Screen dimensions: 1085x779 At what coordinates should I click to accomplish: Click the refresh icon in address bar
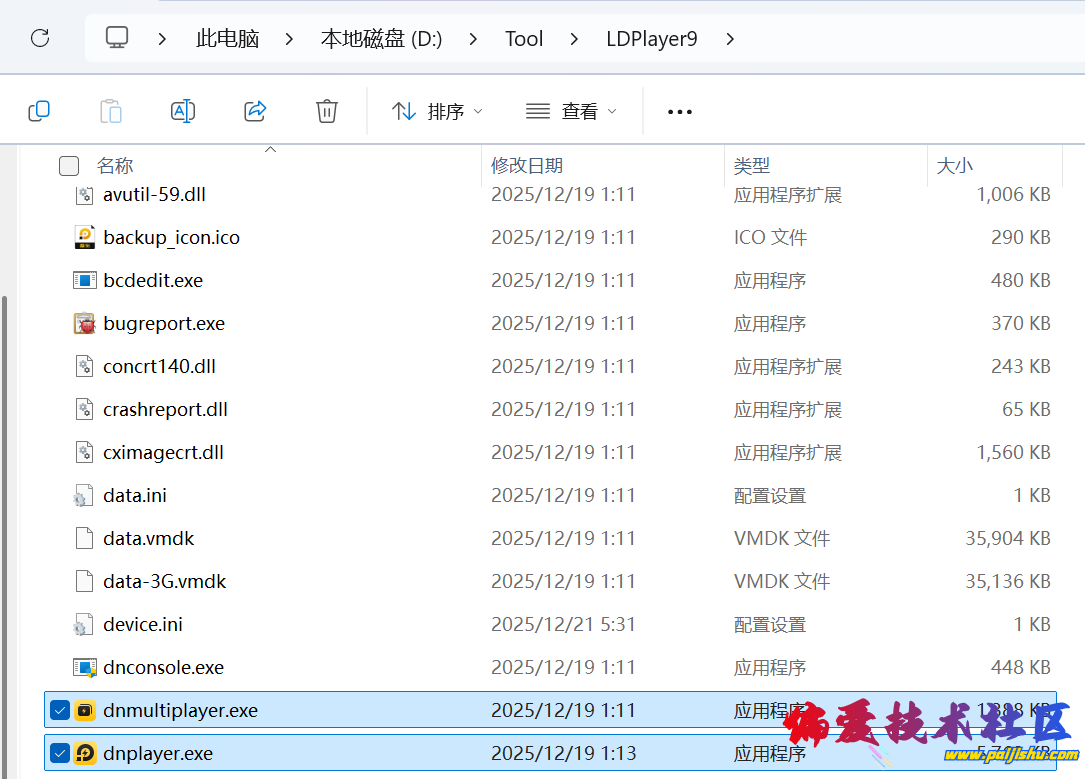click(x=39, y=38)
